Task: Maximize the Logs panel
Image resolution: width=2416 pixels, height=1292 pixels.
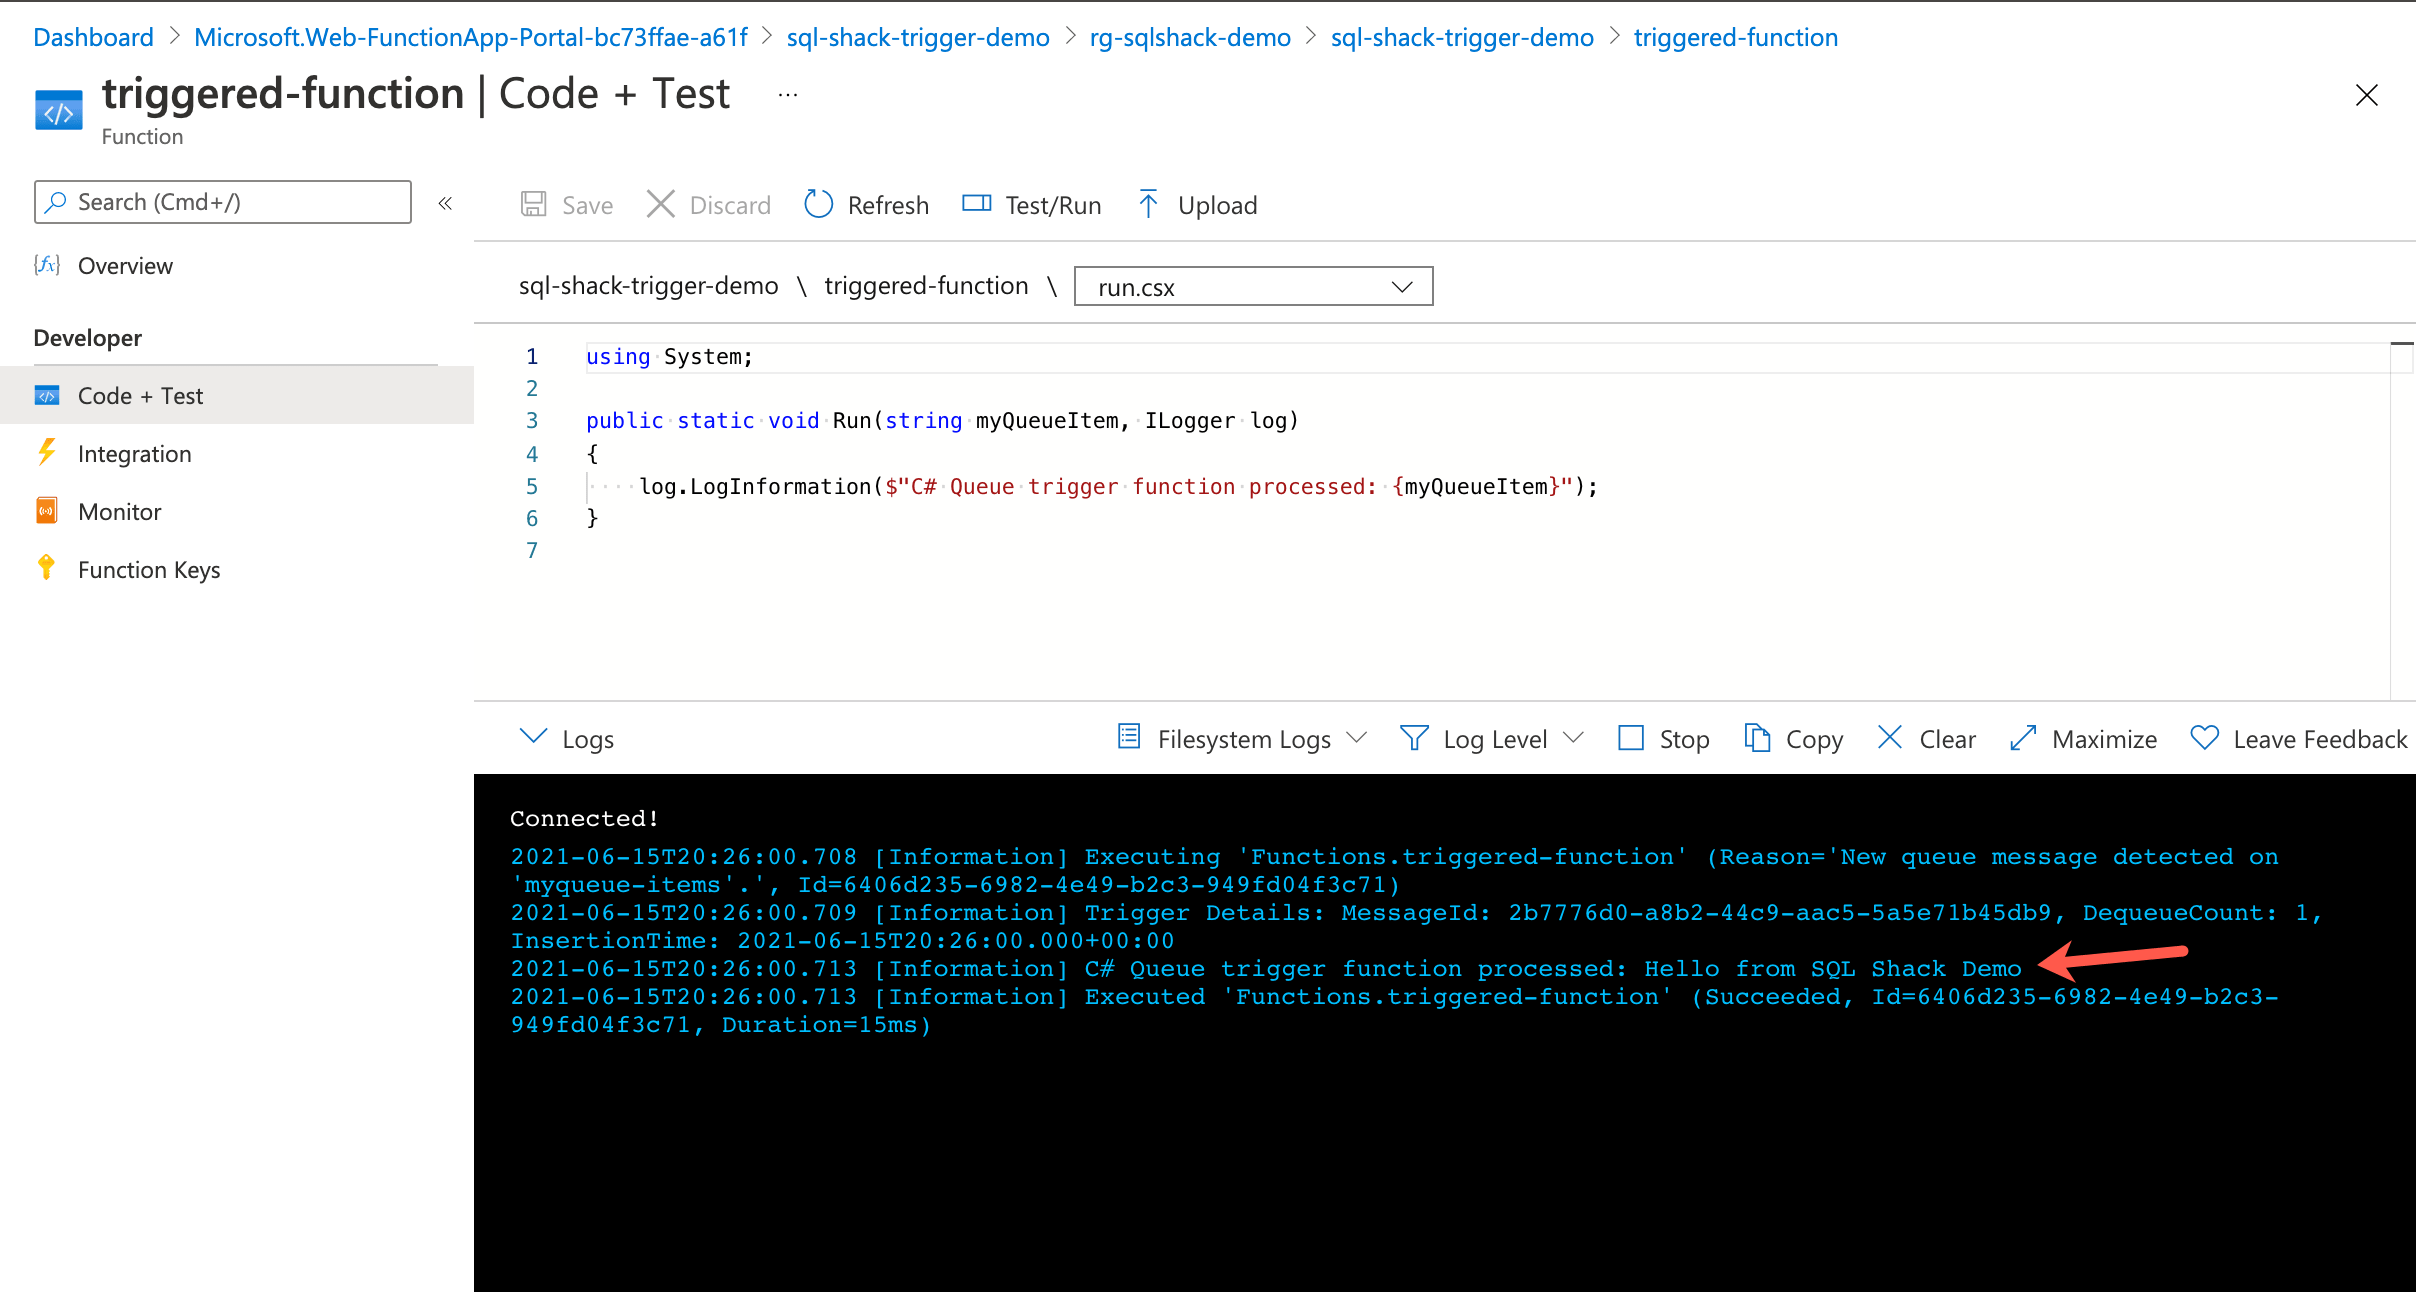Action: [x=2083, y=738]
